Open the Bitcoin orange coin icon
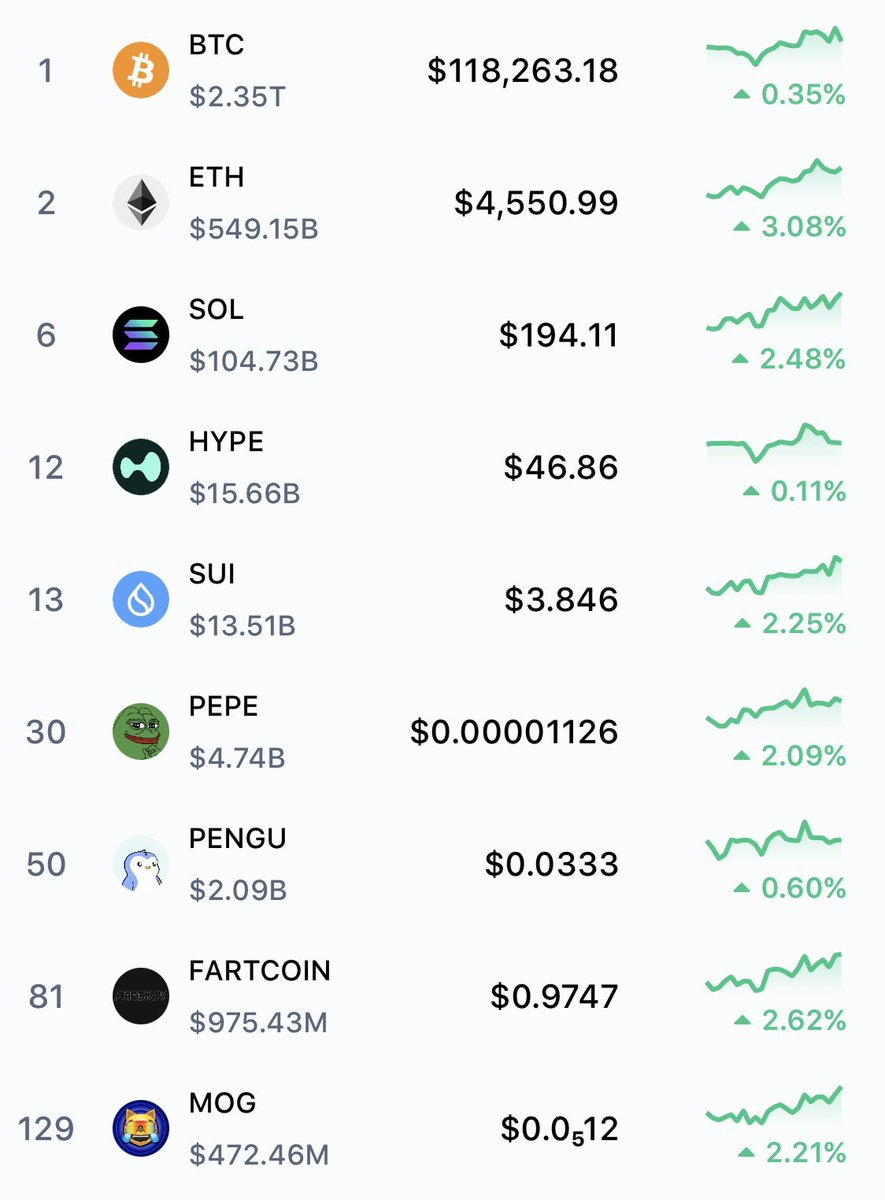This screenshot has height=1200, width=885. click(141, 71)
